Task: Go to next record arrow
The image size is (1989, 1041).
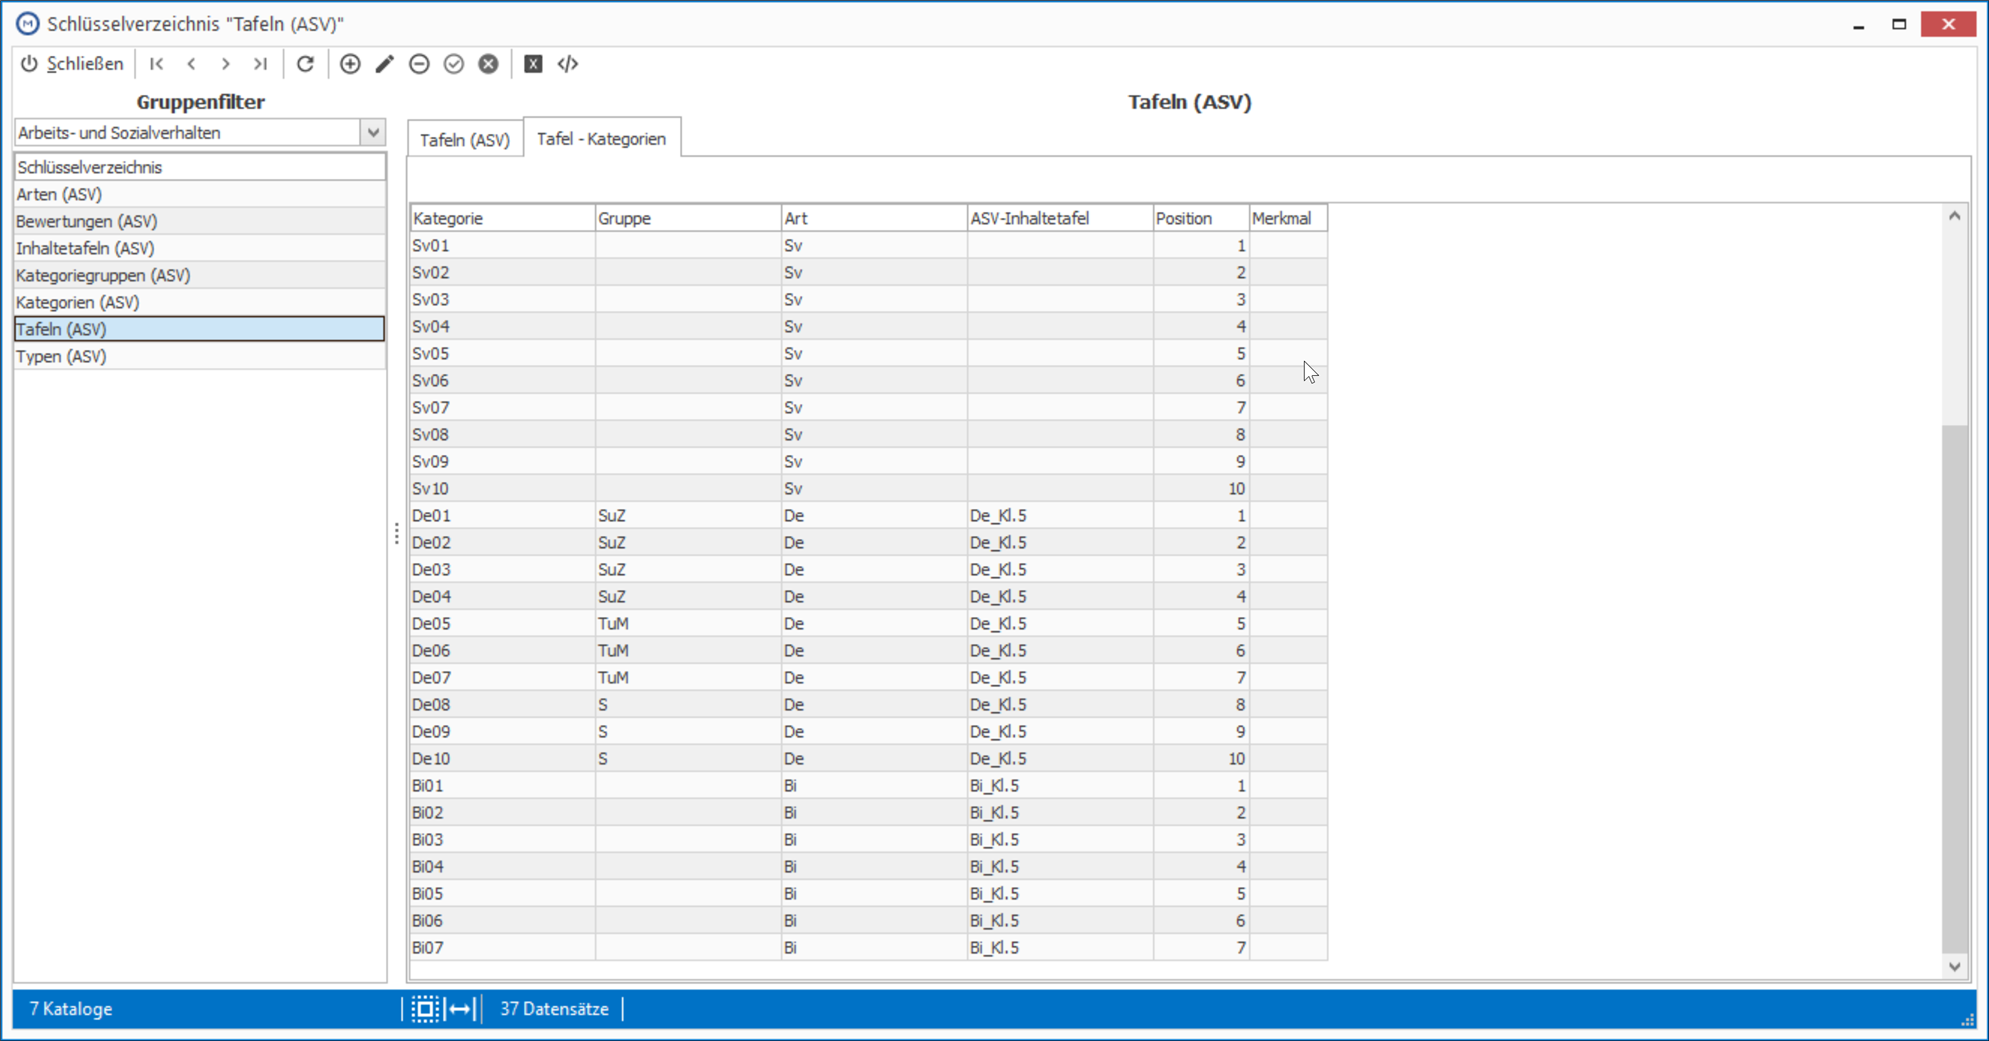Action: 226,64
